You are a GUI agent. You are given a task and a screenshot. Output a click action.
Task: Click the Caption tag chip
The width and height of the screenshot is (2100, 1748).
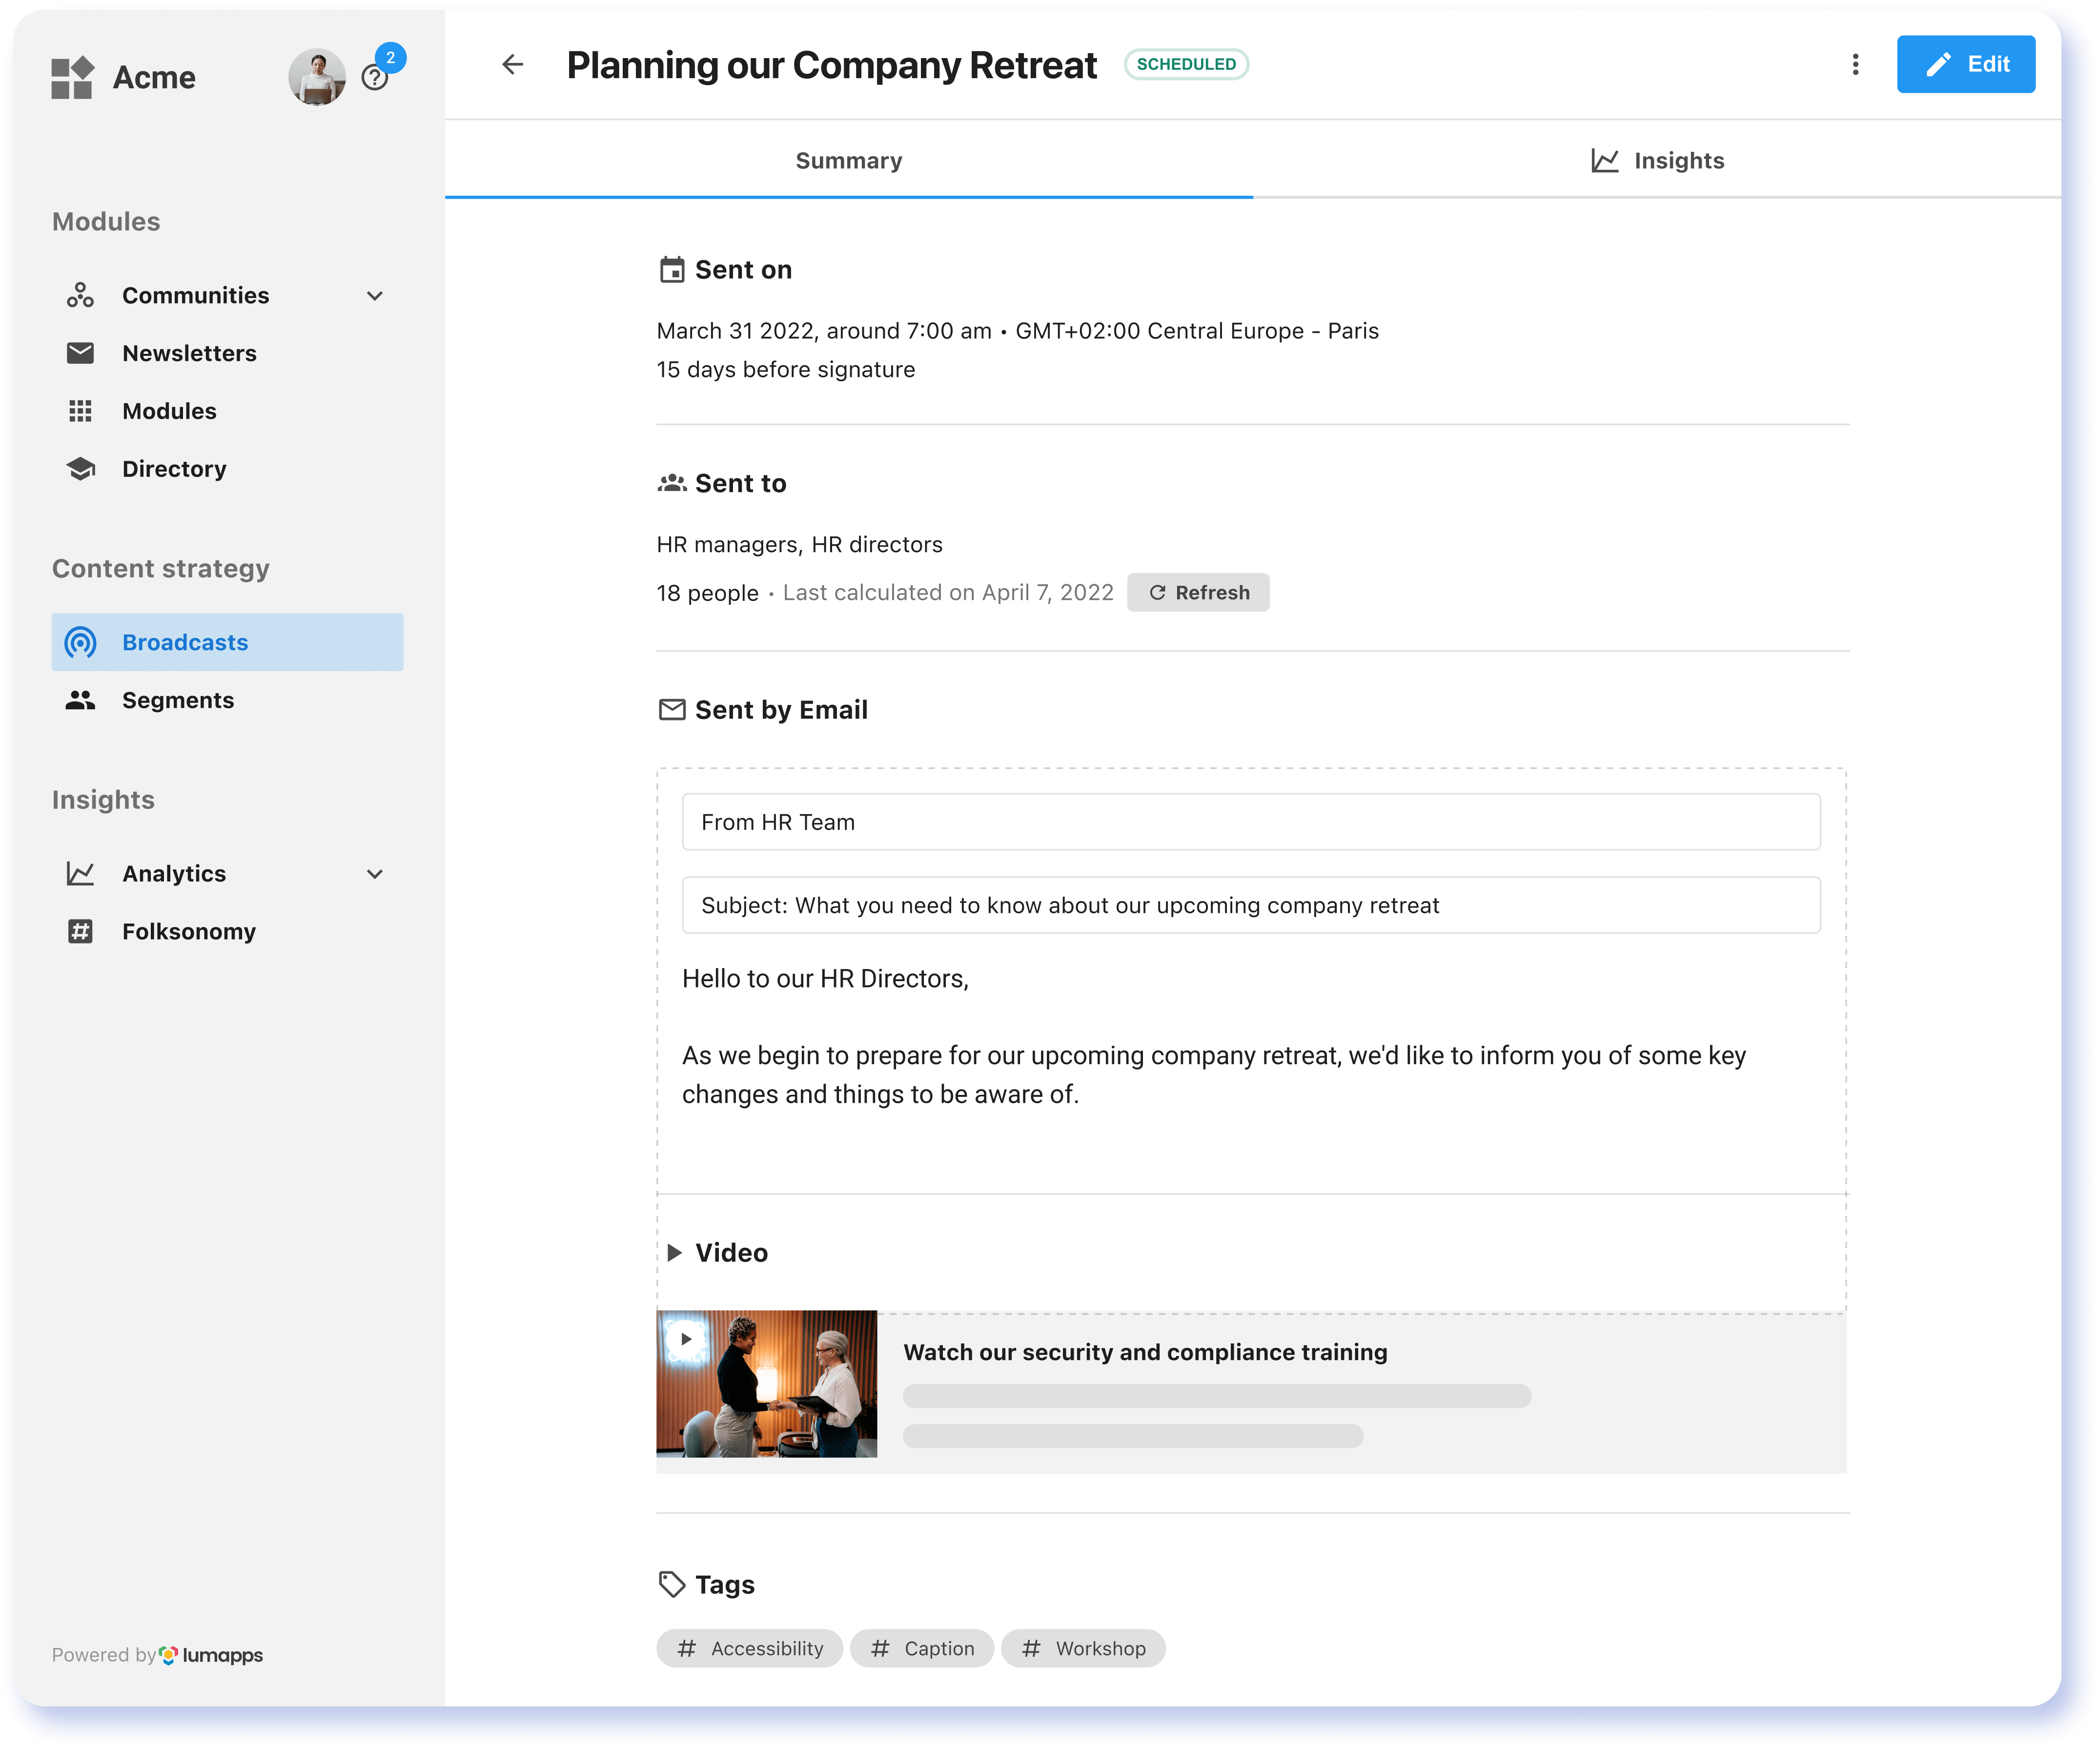point(922,1648)
